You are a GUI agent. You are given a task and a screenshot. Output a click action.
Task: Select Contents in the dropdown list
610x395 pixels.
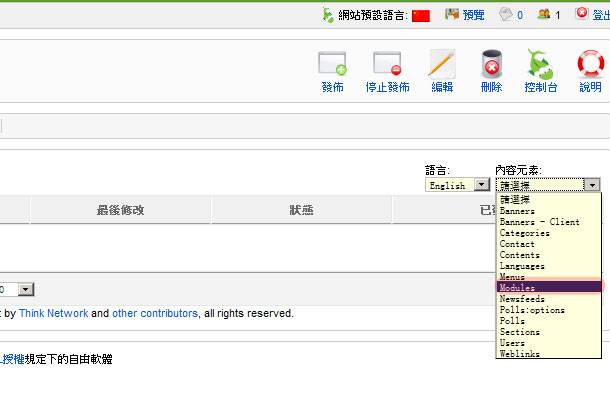tap(549, 255)
